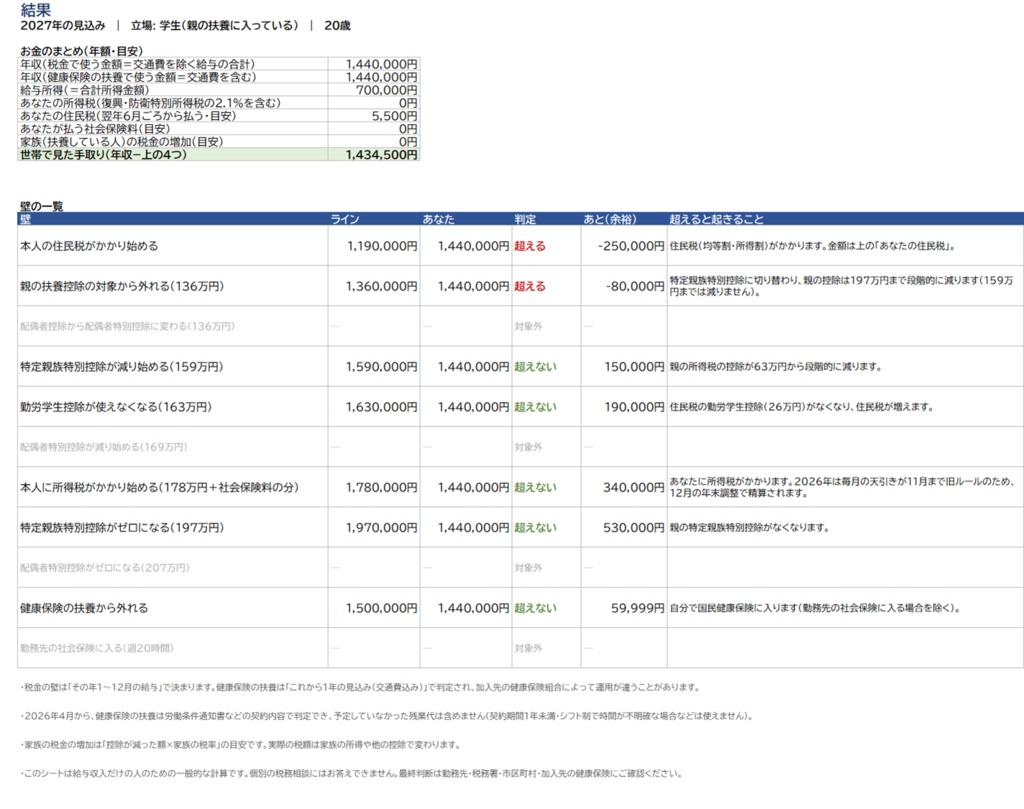Click the line value 1,970,000円
This screenshot has height=809, width=1024.
click(x=382, y=528)
